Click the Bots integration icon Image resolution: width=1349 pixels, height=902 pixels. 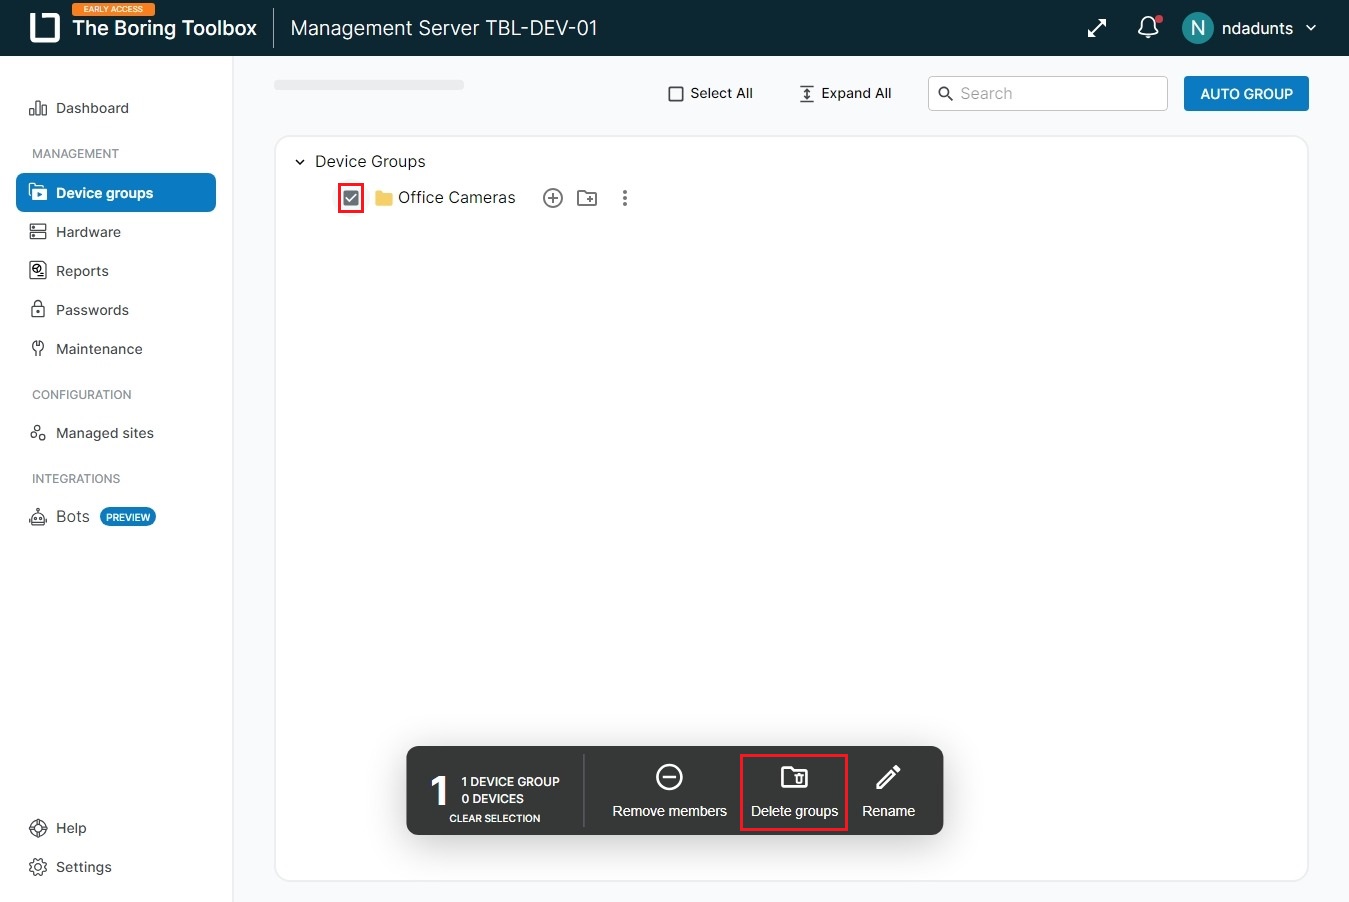38,516
